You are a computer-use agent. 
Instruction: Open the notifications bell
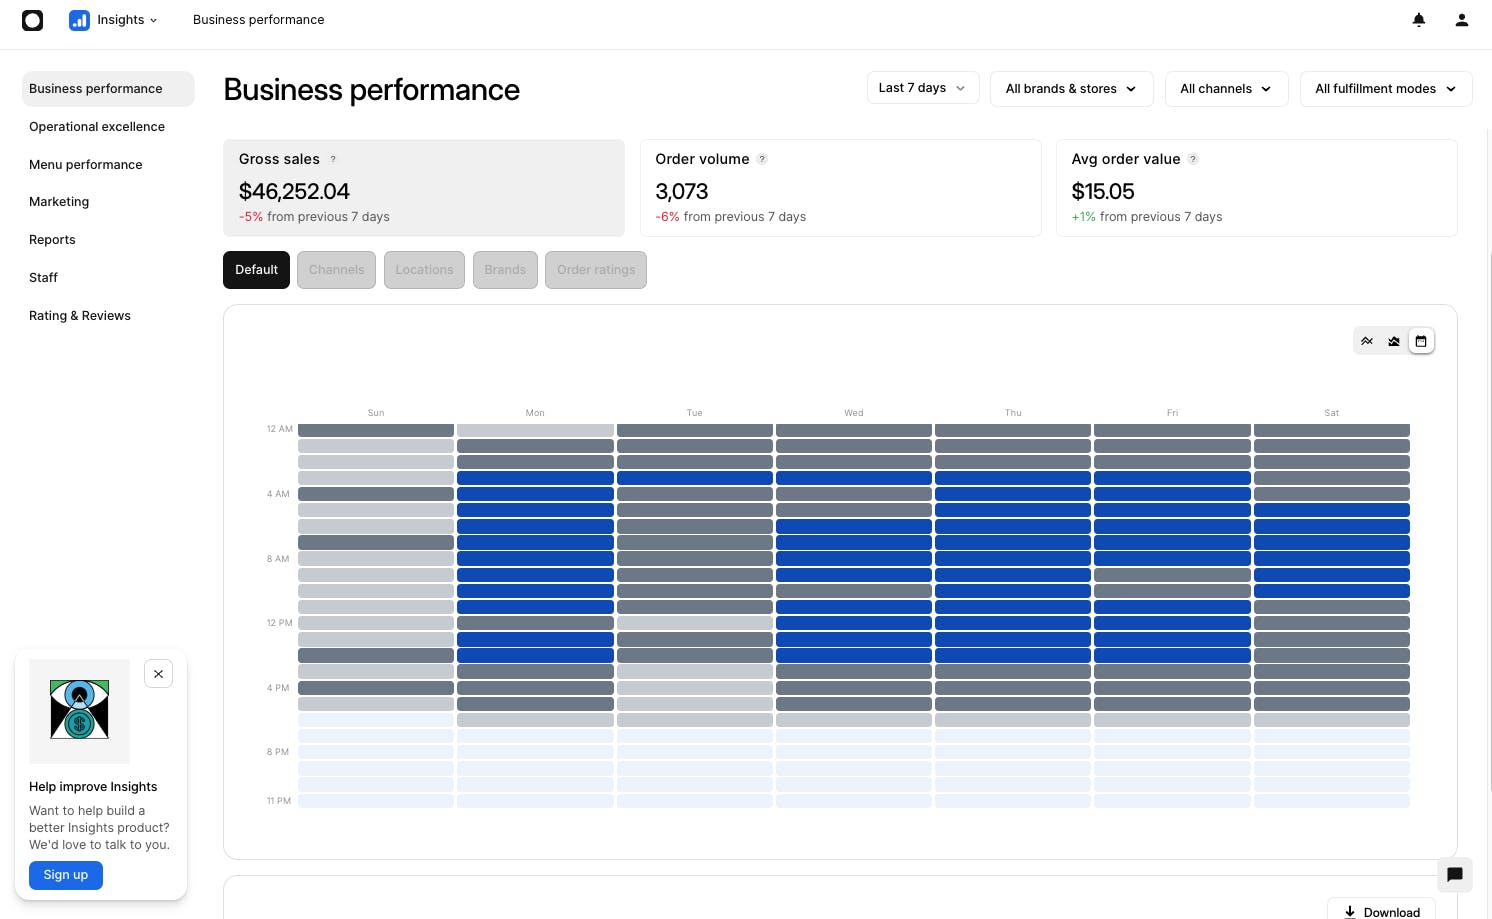click(1418, 20)
